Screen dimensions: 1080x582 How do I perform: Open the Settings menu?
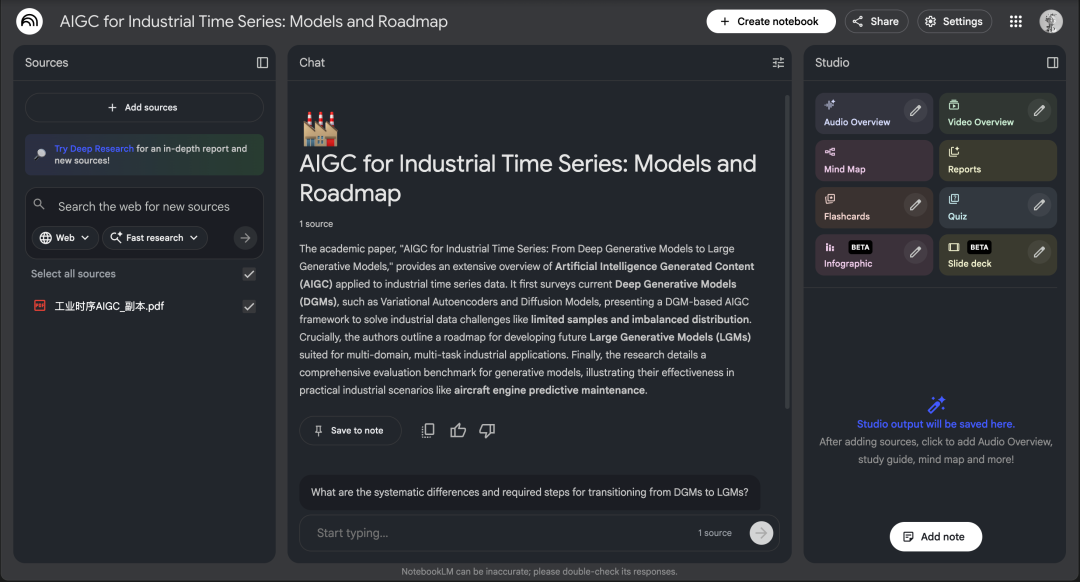tap(953, 21)
